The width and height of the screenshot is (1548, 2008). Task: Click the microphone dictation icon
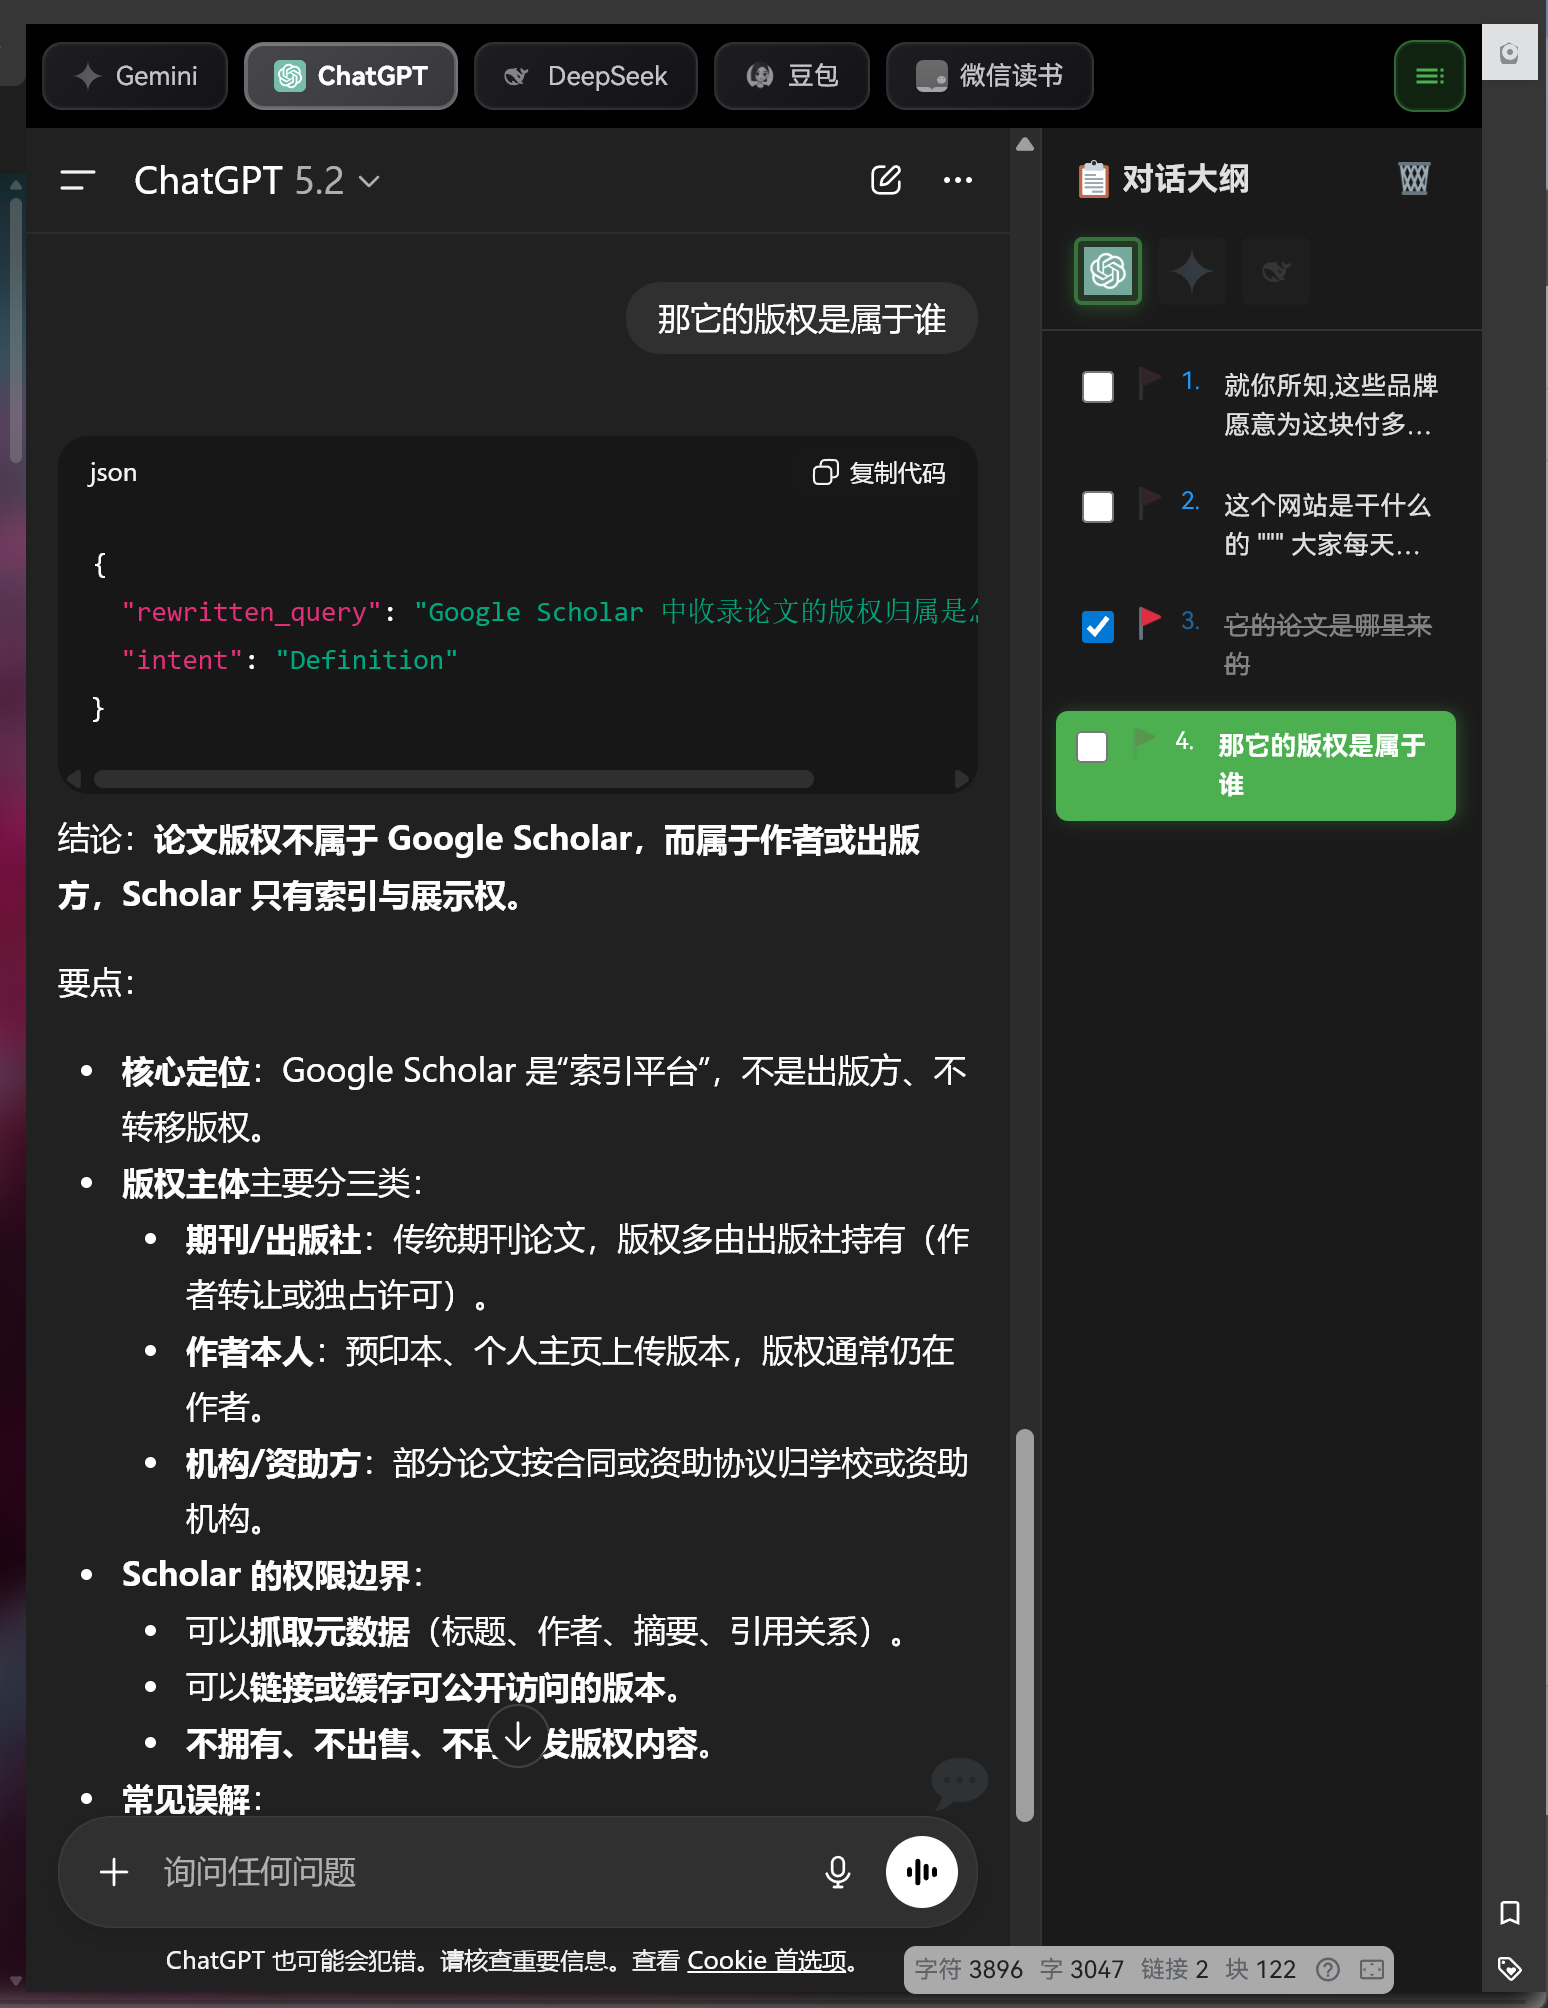tap(838, 1872)
